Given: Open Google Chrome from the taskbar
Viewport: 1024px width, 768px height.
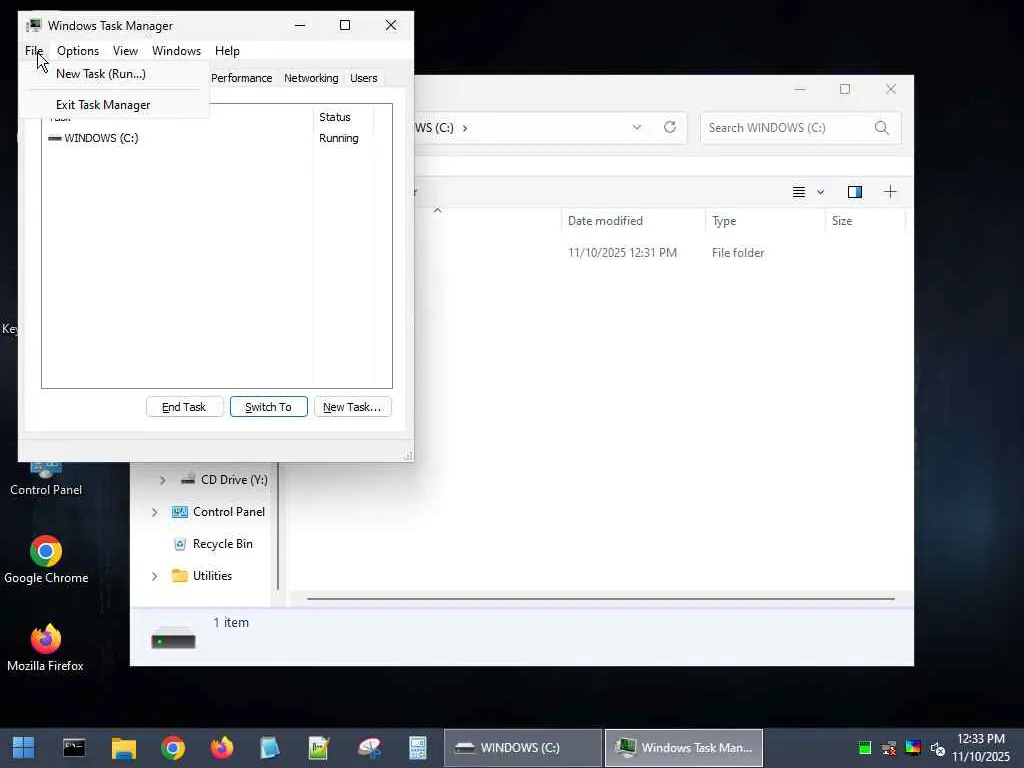Looking at the screenshot, I should tap(173, 748).
